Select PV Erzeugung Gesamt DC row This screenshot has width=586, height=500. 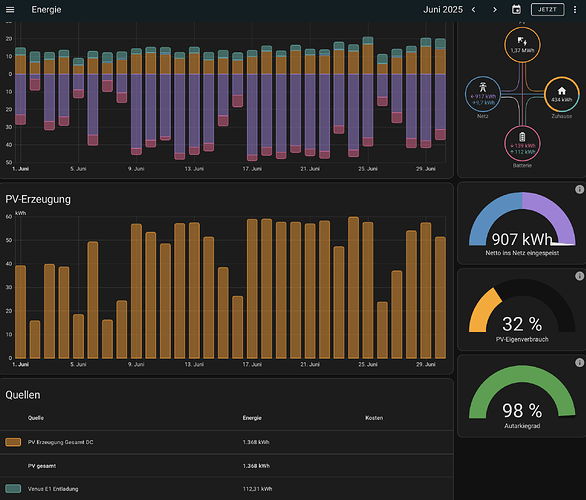(x=226, y=442)
